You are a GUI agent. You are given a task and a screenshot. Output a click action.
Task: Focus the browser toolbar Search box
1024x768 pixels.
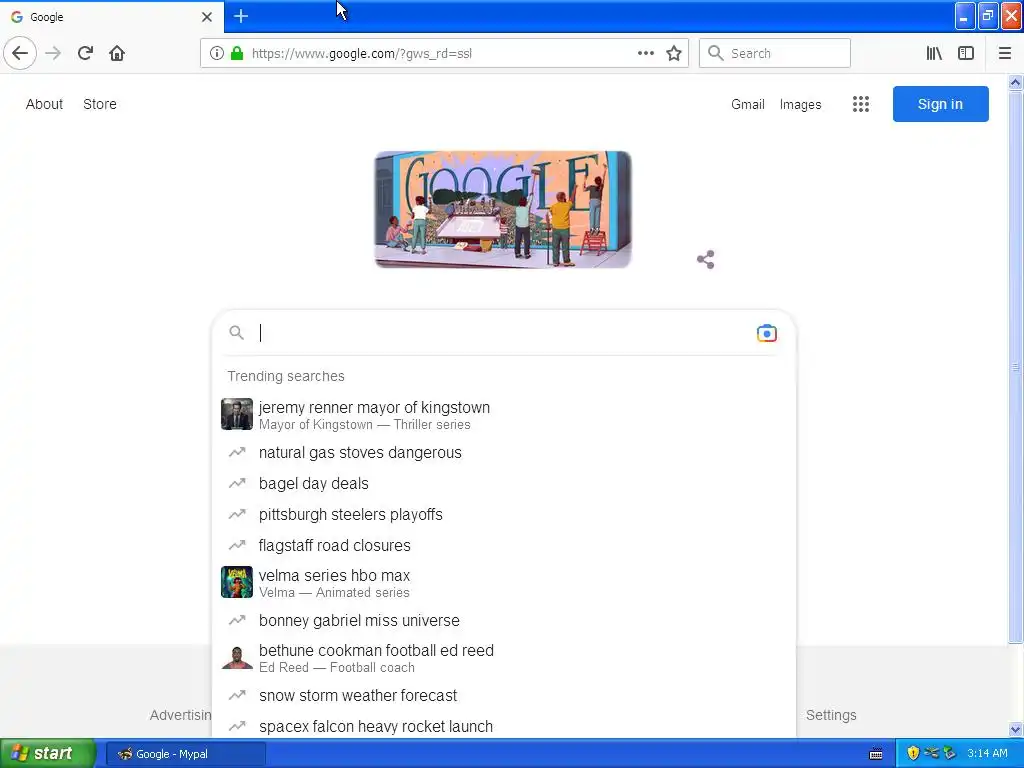pyautogui.click(x=775, y=53)
